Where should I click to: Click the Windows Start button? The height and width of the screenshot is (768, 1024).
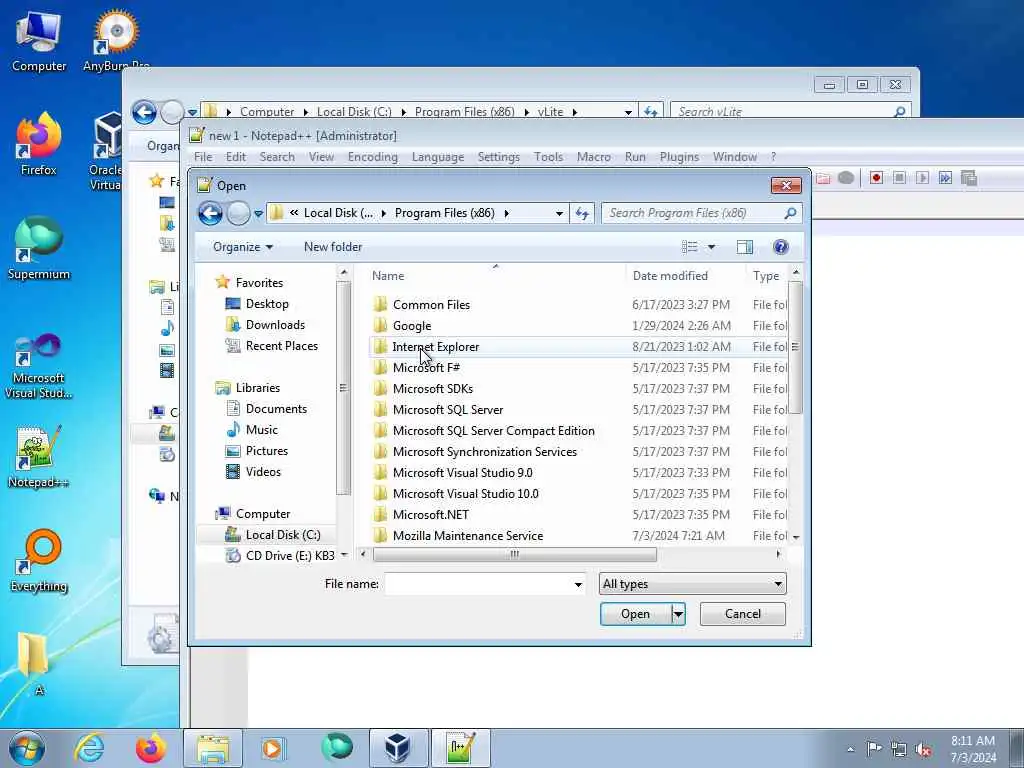[x=26, y=748]
